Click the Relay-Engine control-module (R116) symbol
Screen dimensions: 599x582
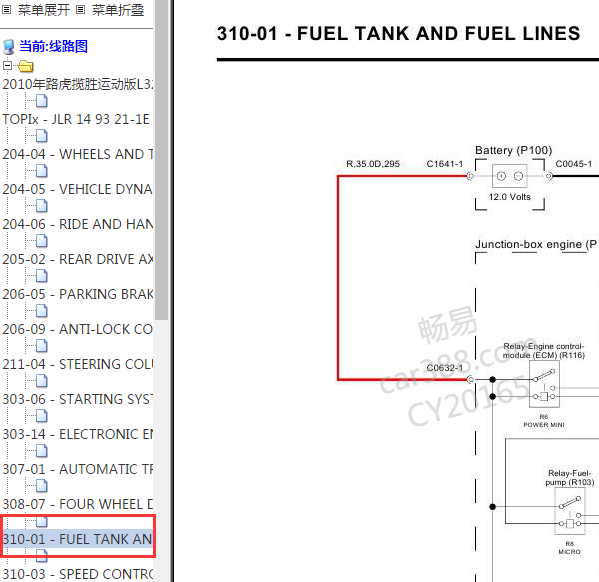(x=544, y=384)
